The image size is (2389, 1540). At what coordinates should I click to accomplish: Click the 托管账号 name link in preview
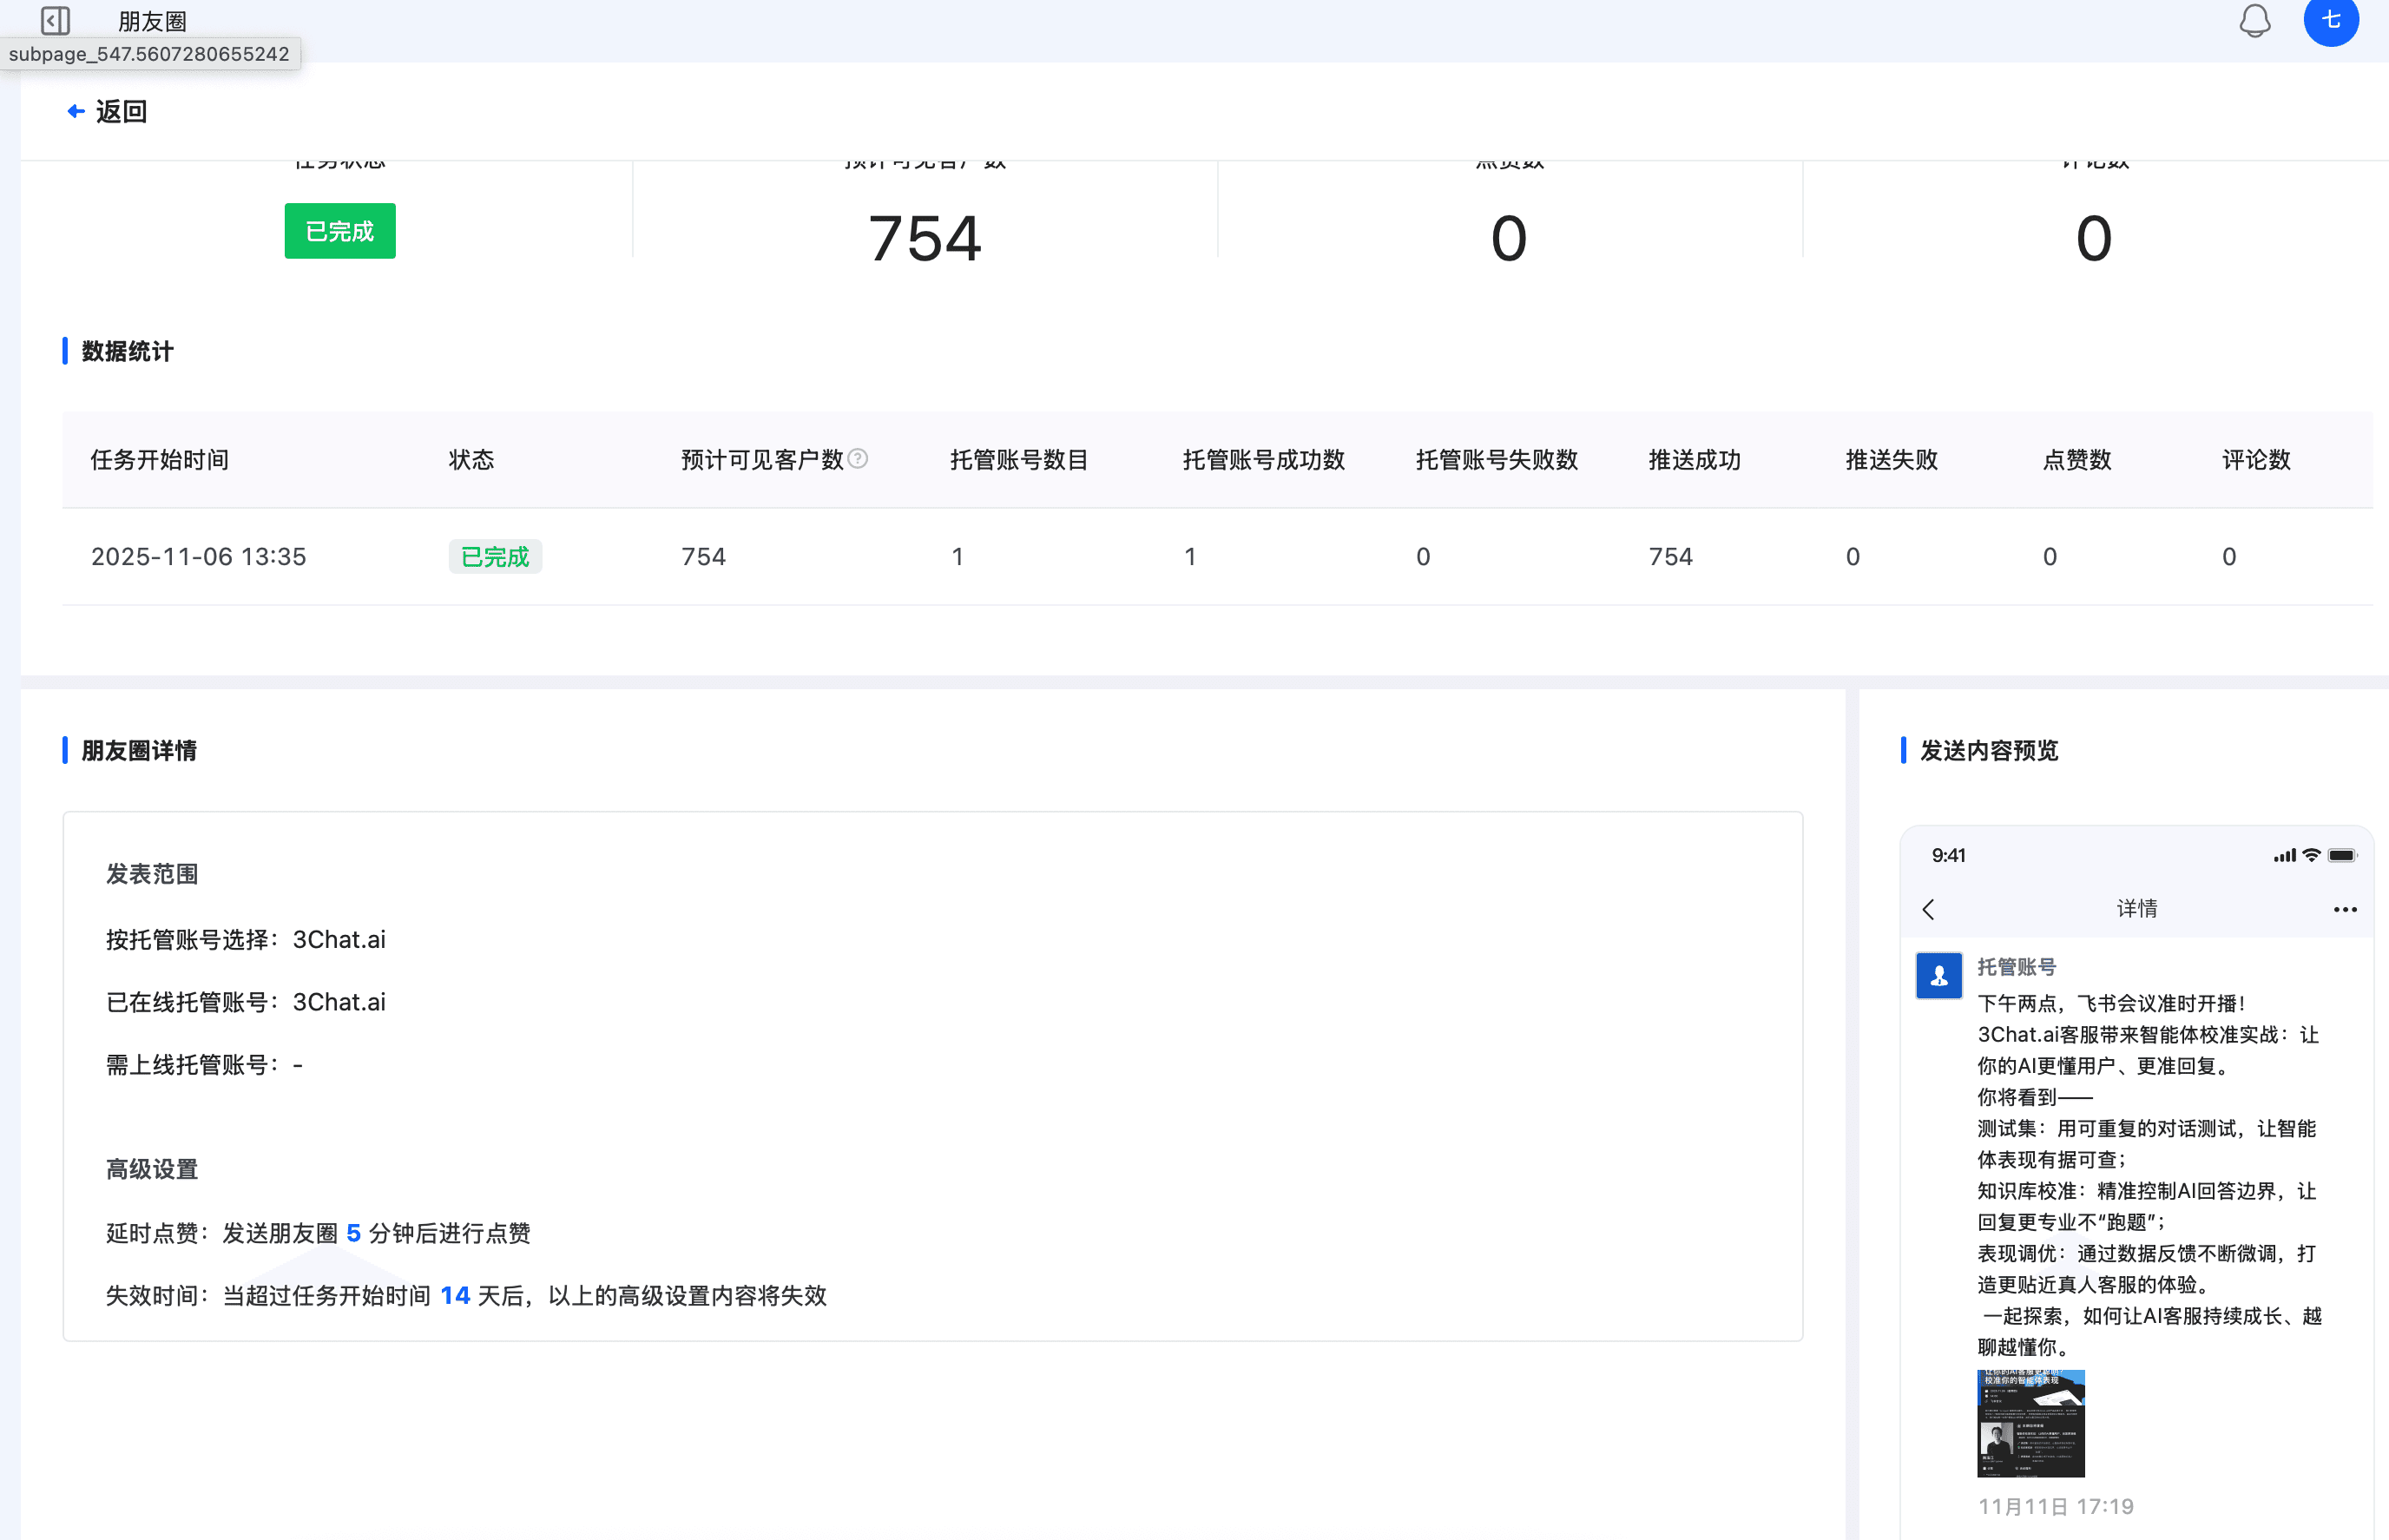pyautogui.click(x=2016, y=966)
